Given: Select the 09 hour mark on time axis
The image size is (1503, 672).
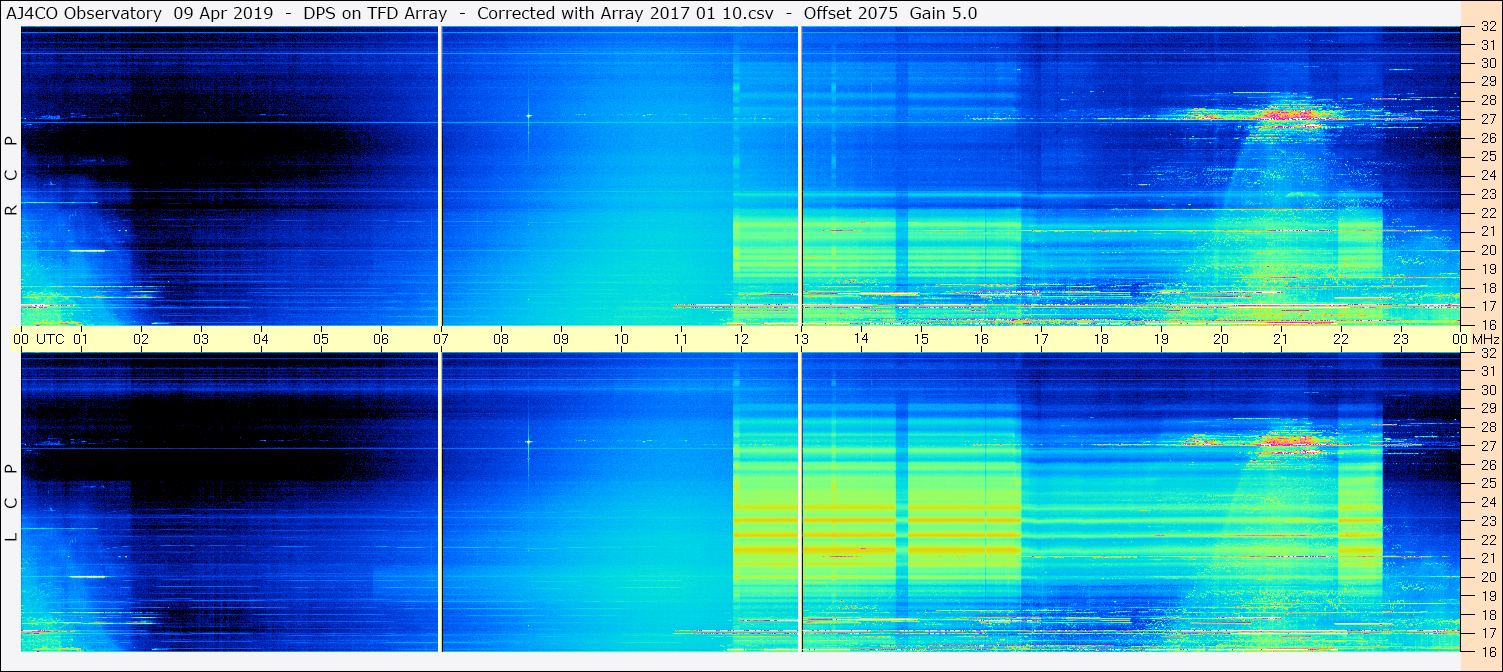Looking at the screenshot, I should coord(561,339).
